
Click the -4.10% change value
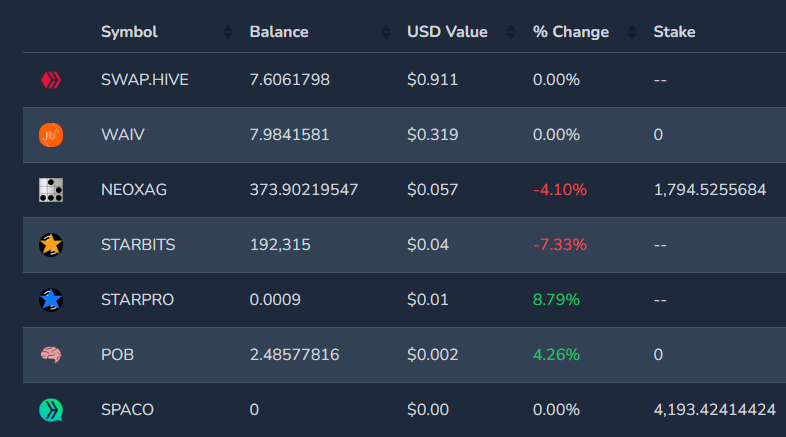coord(559,190)
